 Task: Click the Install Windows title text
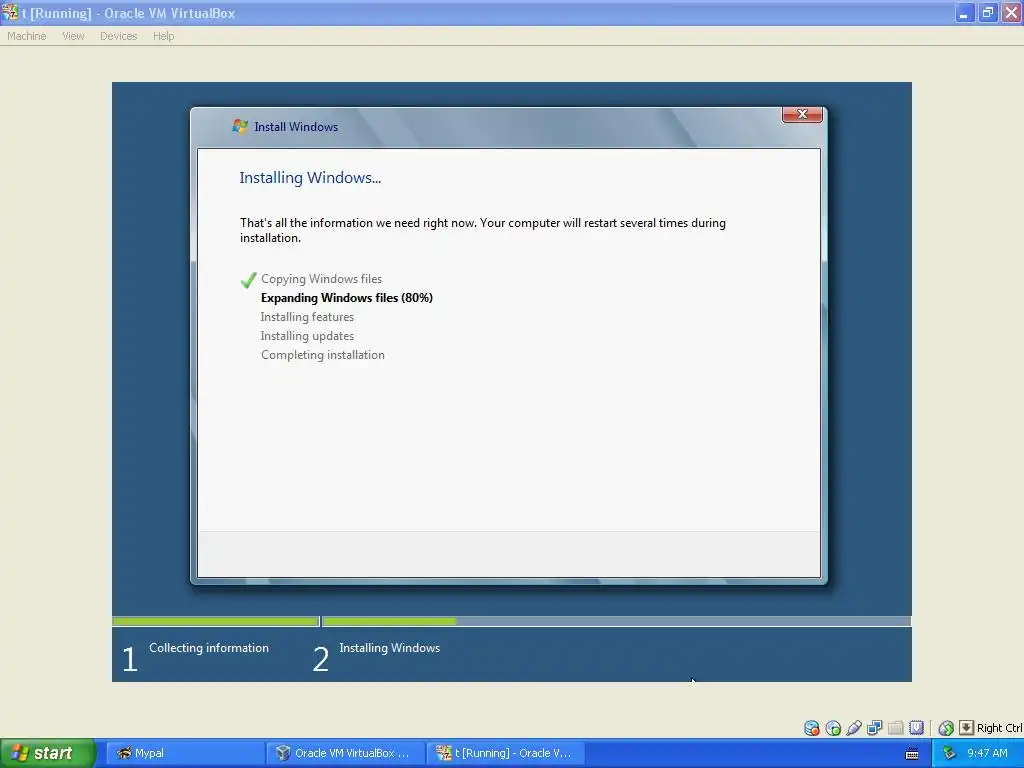[x=296, y=127]
